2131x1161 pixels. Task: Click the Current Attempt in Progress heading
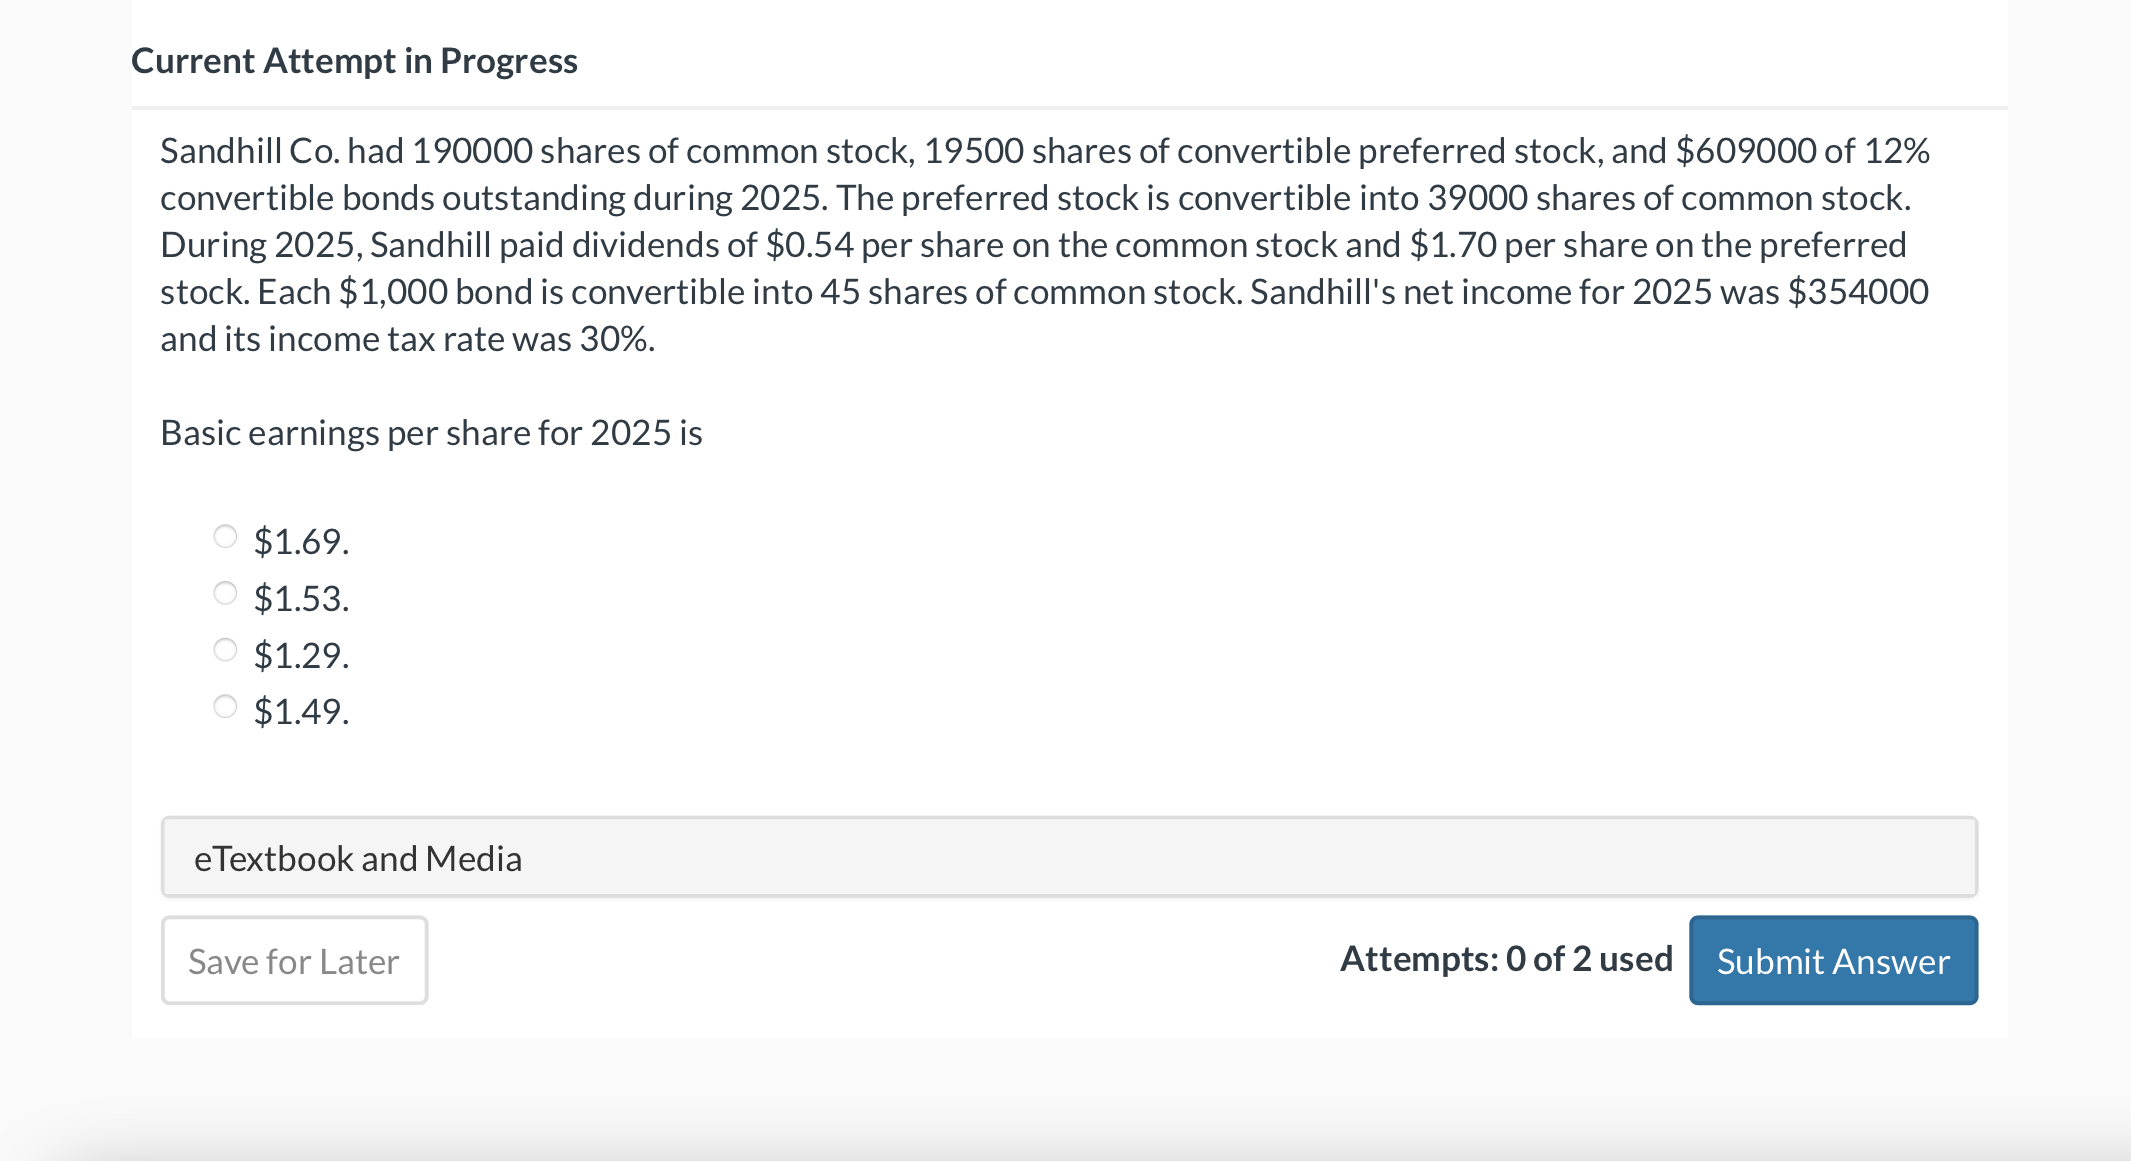(x=354, y=59)
